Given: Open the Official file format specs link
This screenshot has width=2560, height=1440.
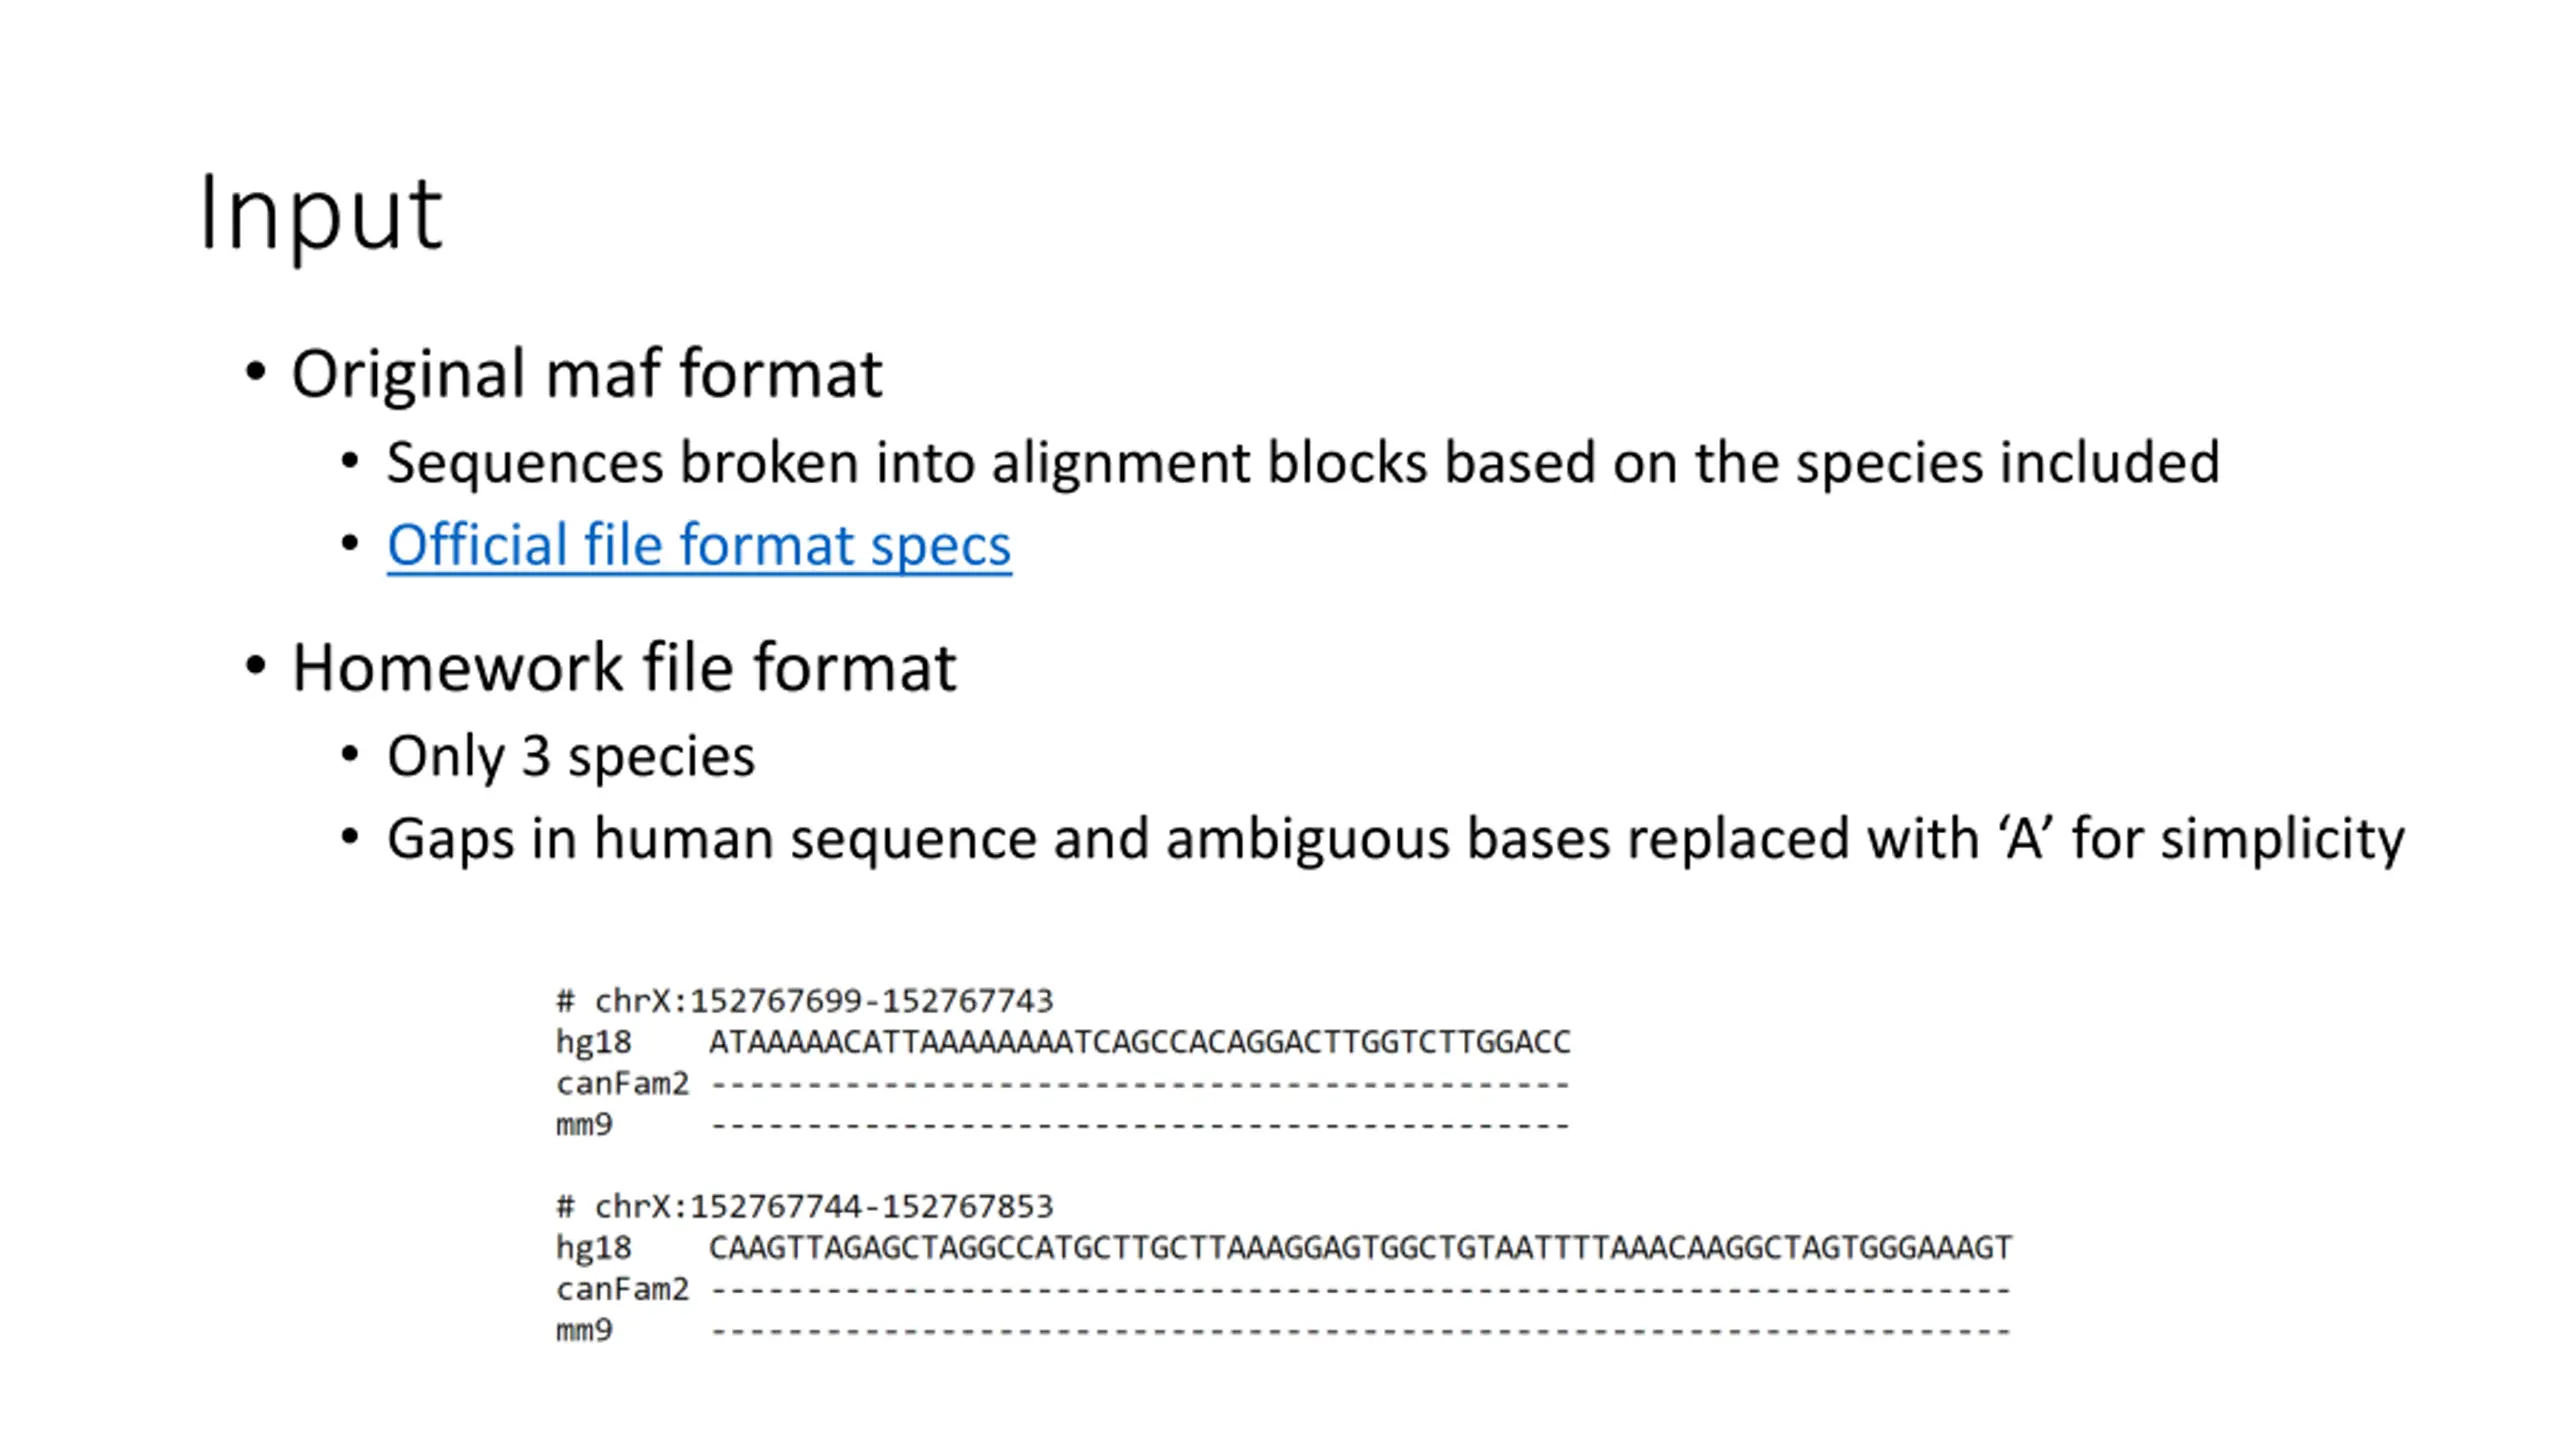Looking at the screenshot, I should point(698,545).
